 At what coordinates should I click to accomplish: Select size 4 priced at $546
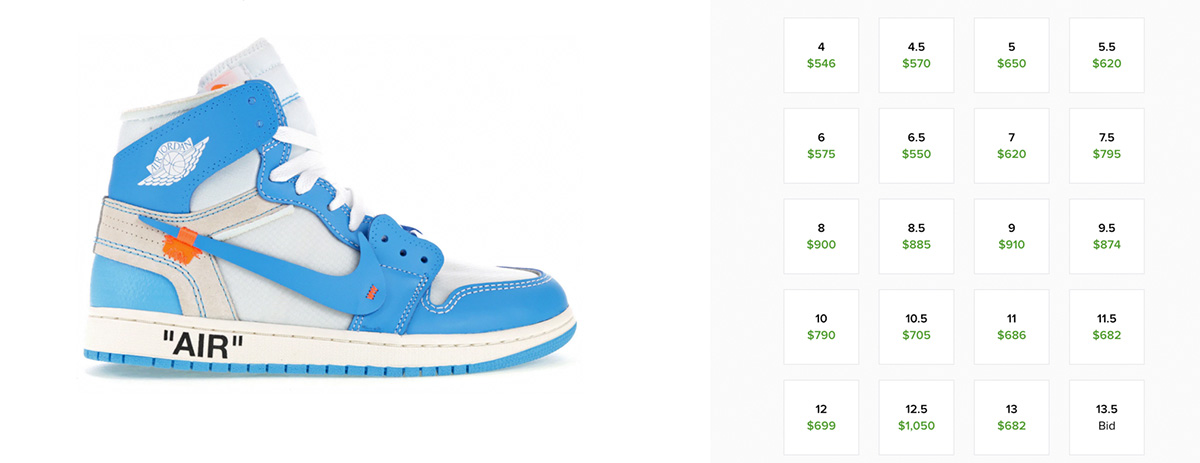pos(821,55)
